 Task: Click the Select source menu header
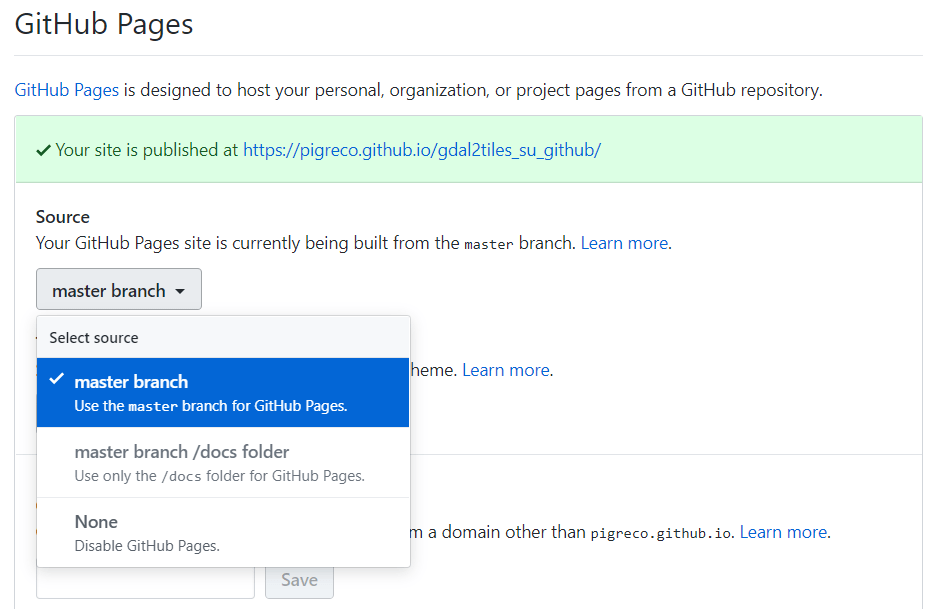[94, 338]
